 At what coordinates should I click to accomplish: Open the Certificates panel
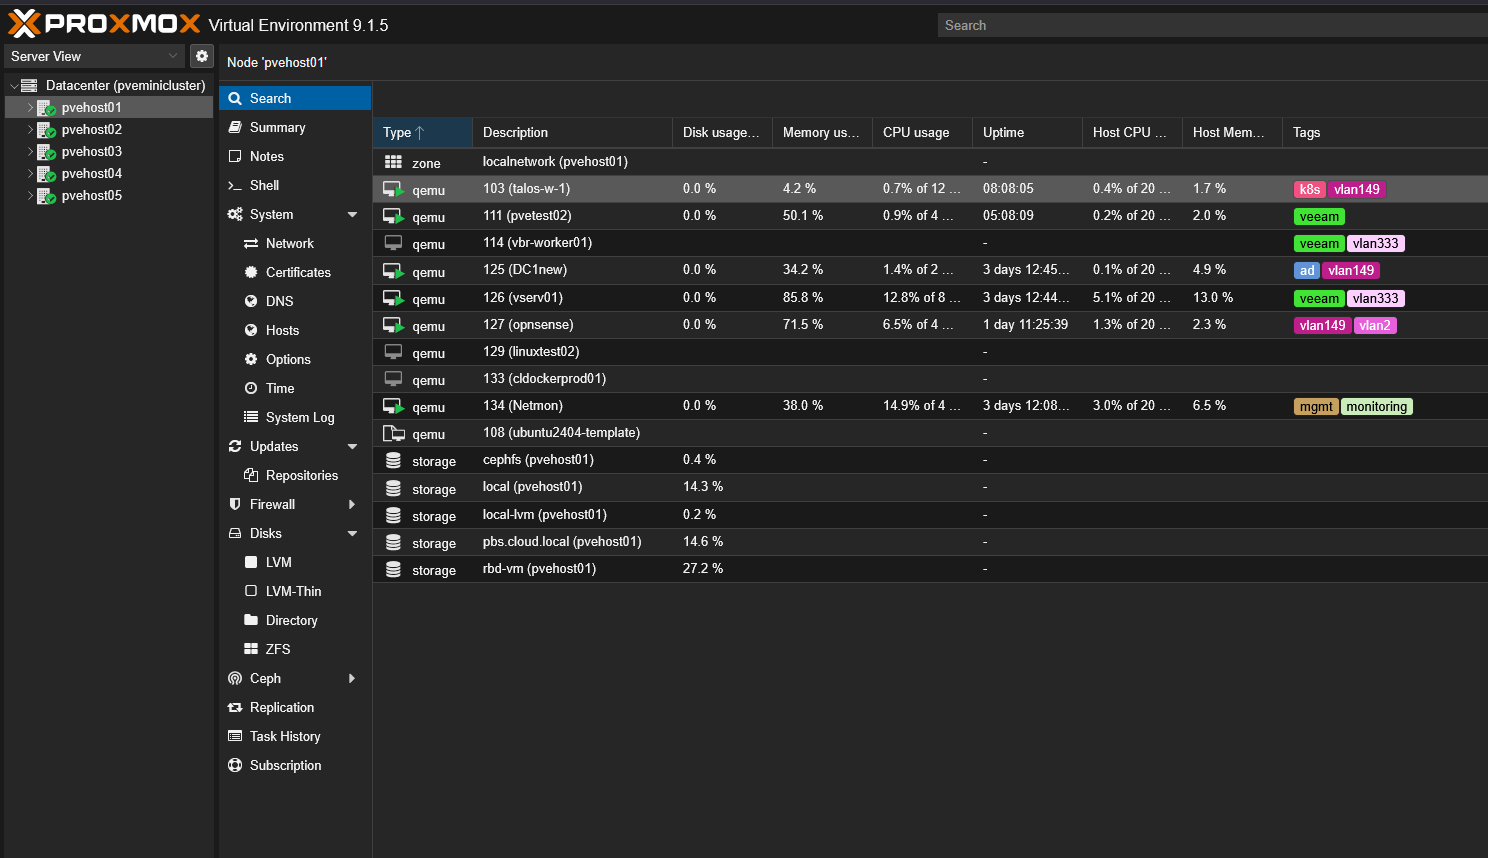coord(298,272)
